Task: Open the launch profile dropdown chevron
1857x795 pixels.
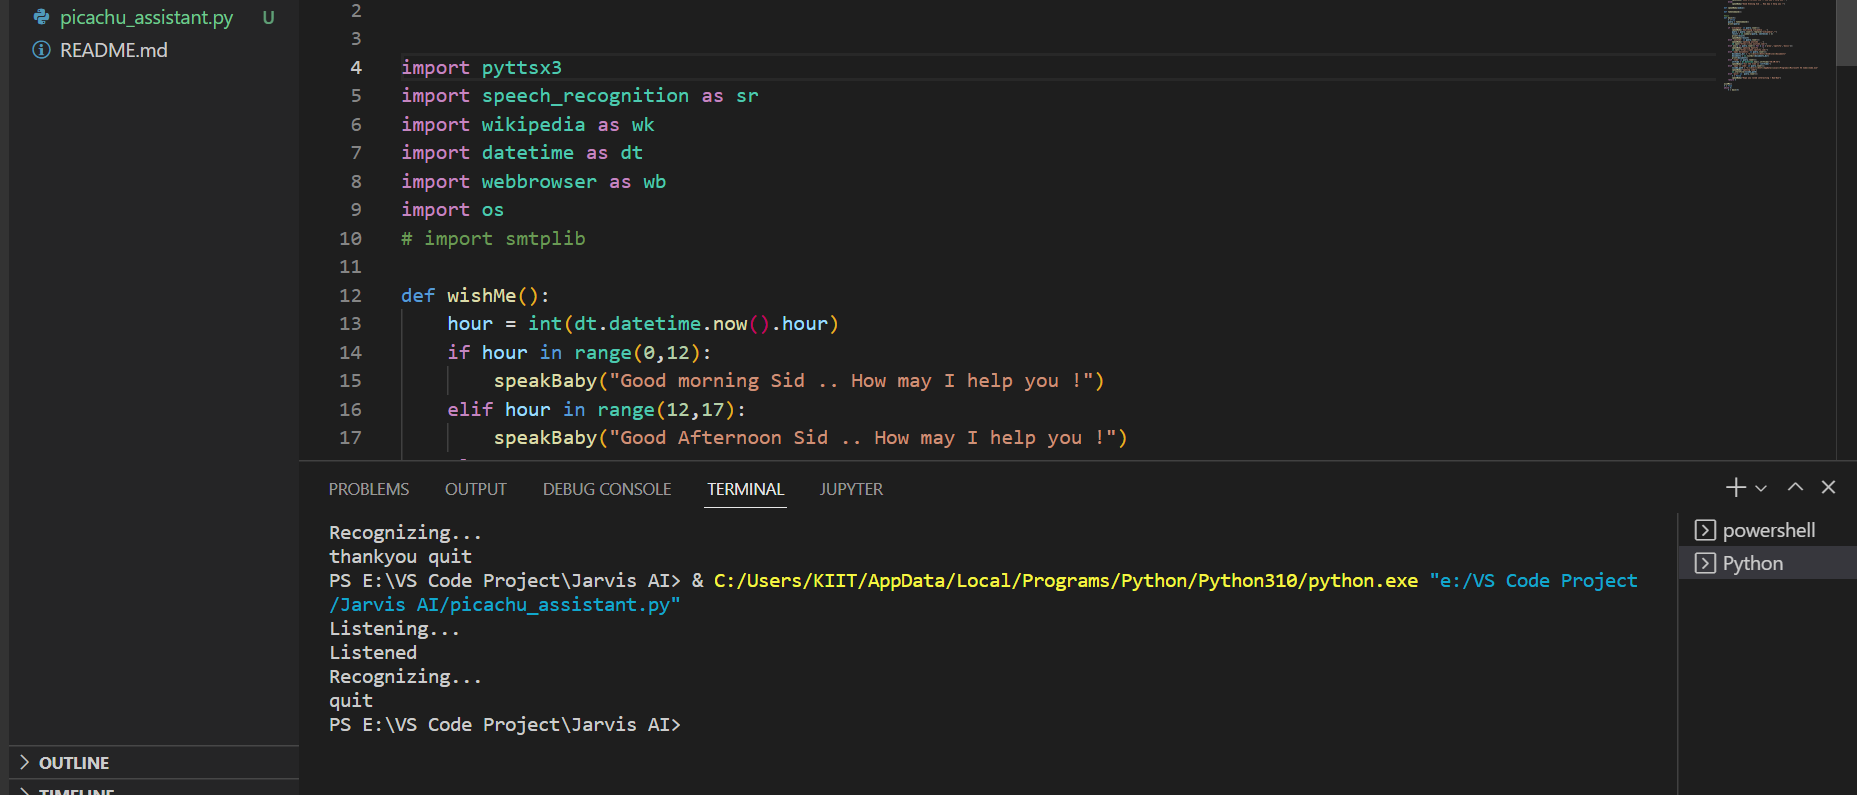Action: 1761,488
